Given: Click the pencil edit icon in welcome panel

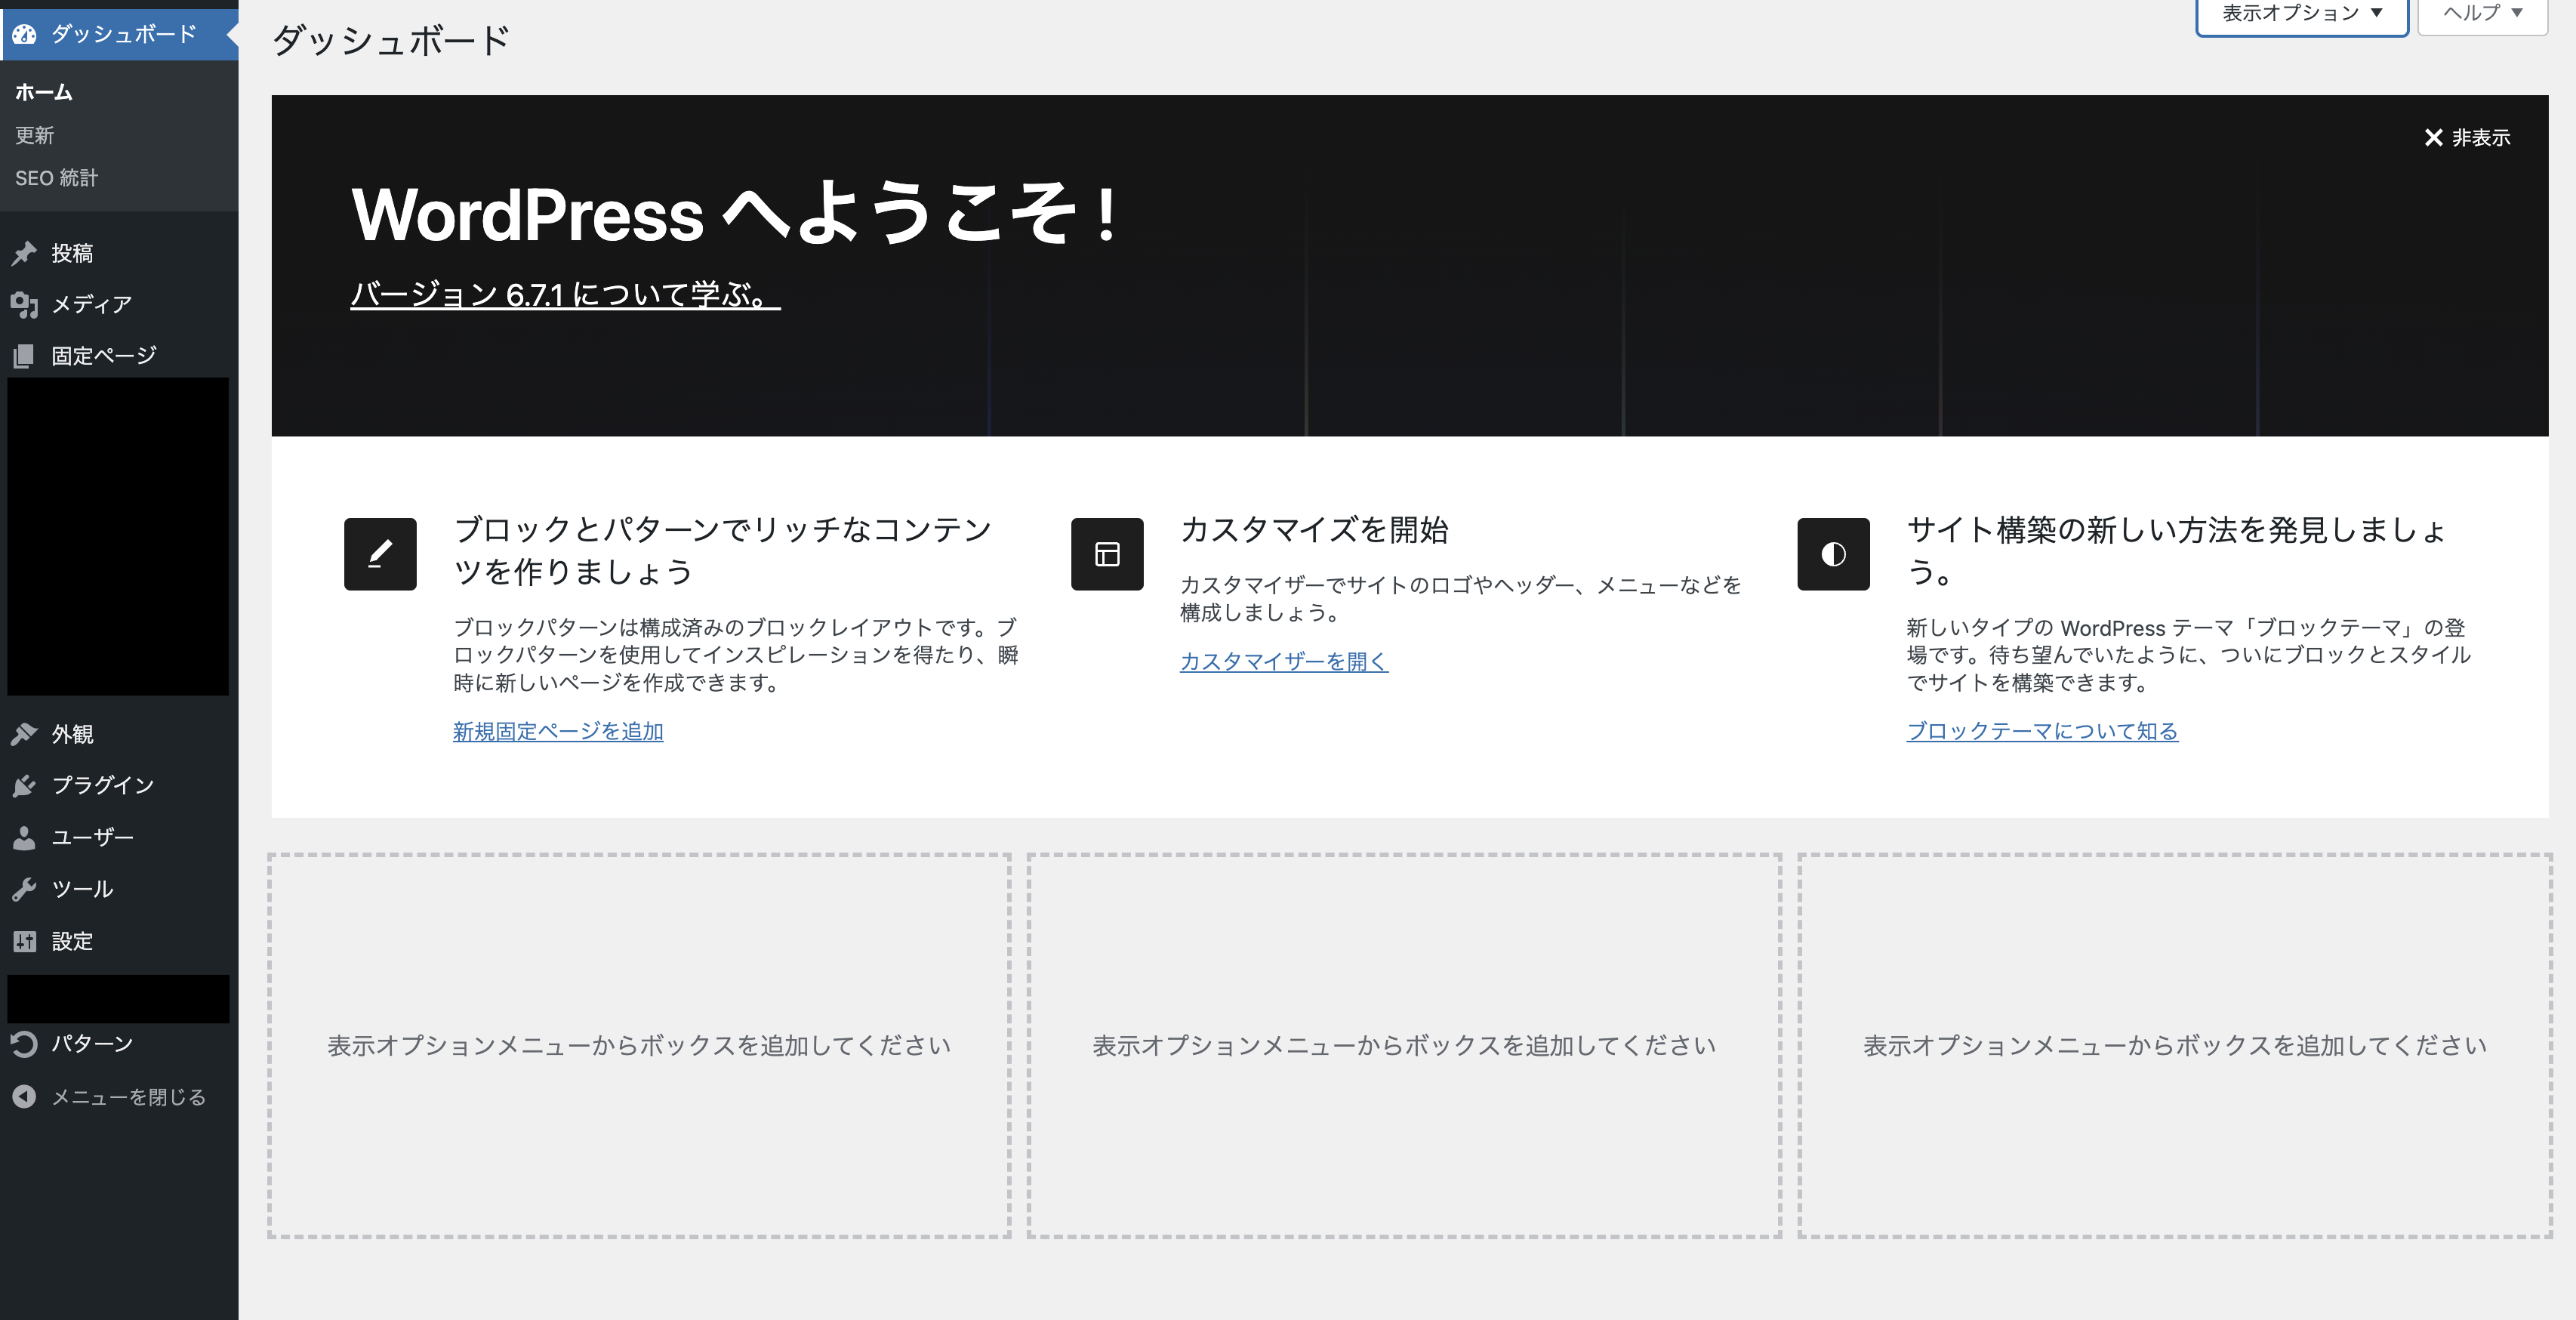Looking at the screenshot, I should [380, 554].
